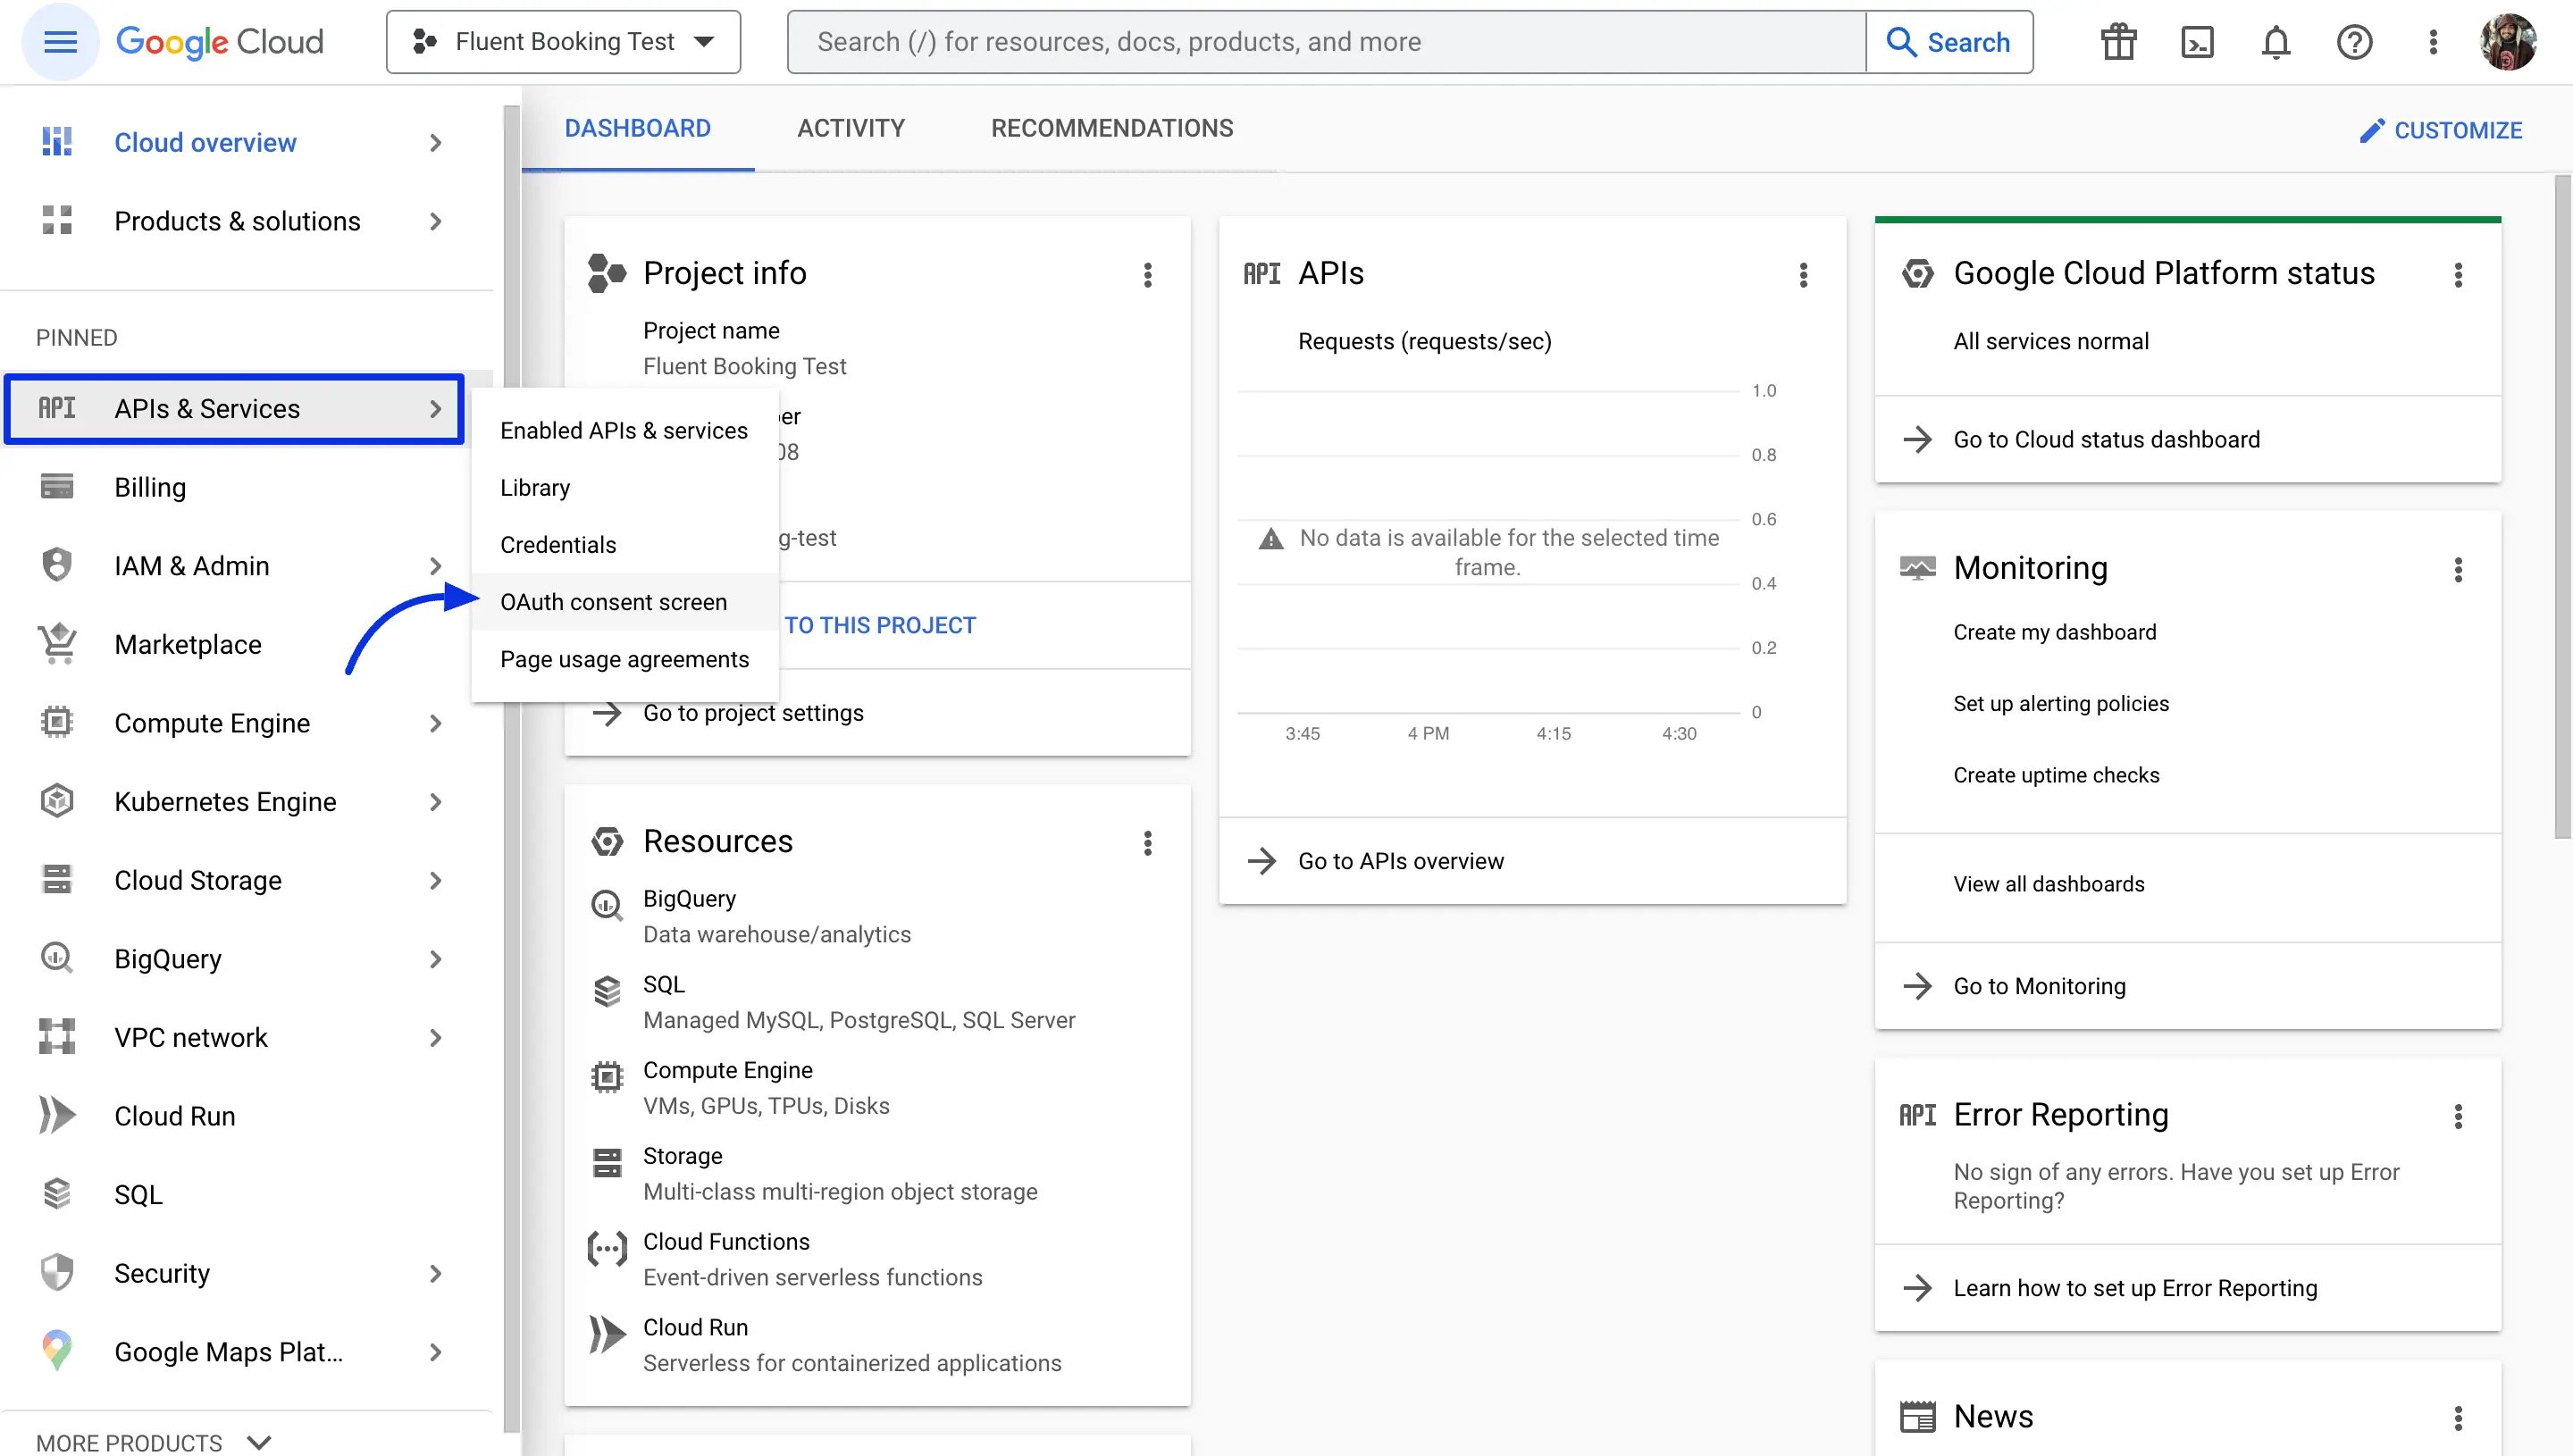Open the Fluent Booking Test project selector
Image resolution: width=2573 pixels, height=1456 pixels.
(563, 42)
